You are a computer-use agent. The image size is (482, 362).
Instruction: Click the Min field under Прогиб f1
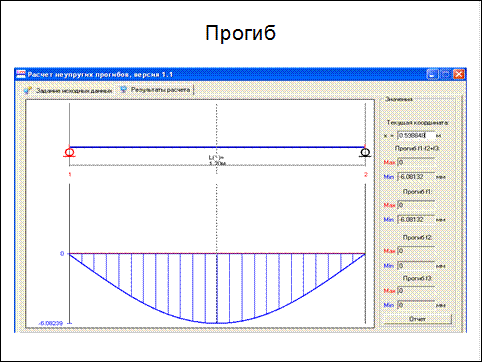[x=416, y=220]
